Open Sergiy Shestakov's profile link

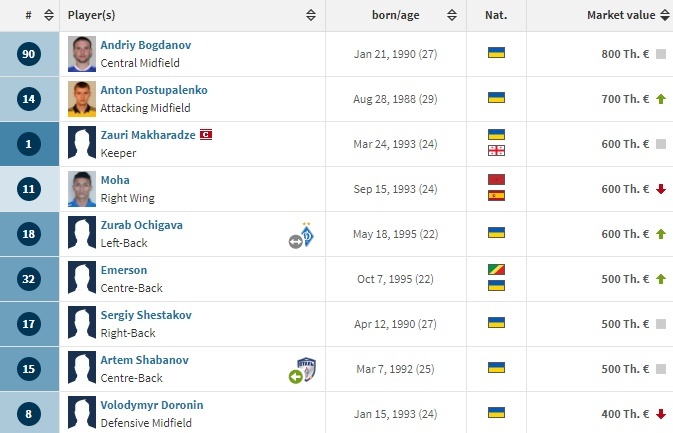(x=146, y=315)
